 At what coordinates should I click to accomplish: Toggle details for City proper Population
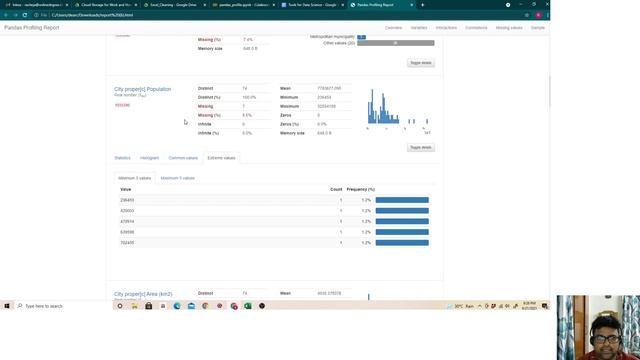pyautogui.click(x=421, y=147)
